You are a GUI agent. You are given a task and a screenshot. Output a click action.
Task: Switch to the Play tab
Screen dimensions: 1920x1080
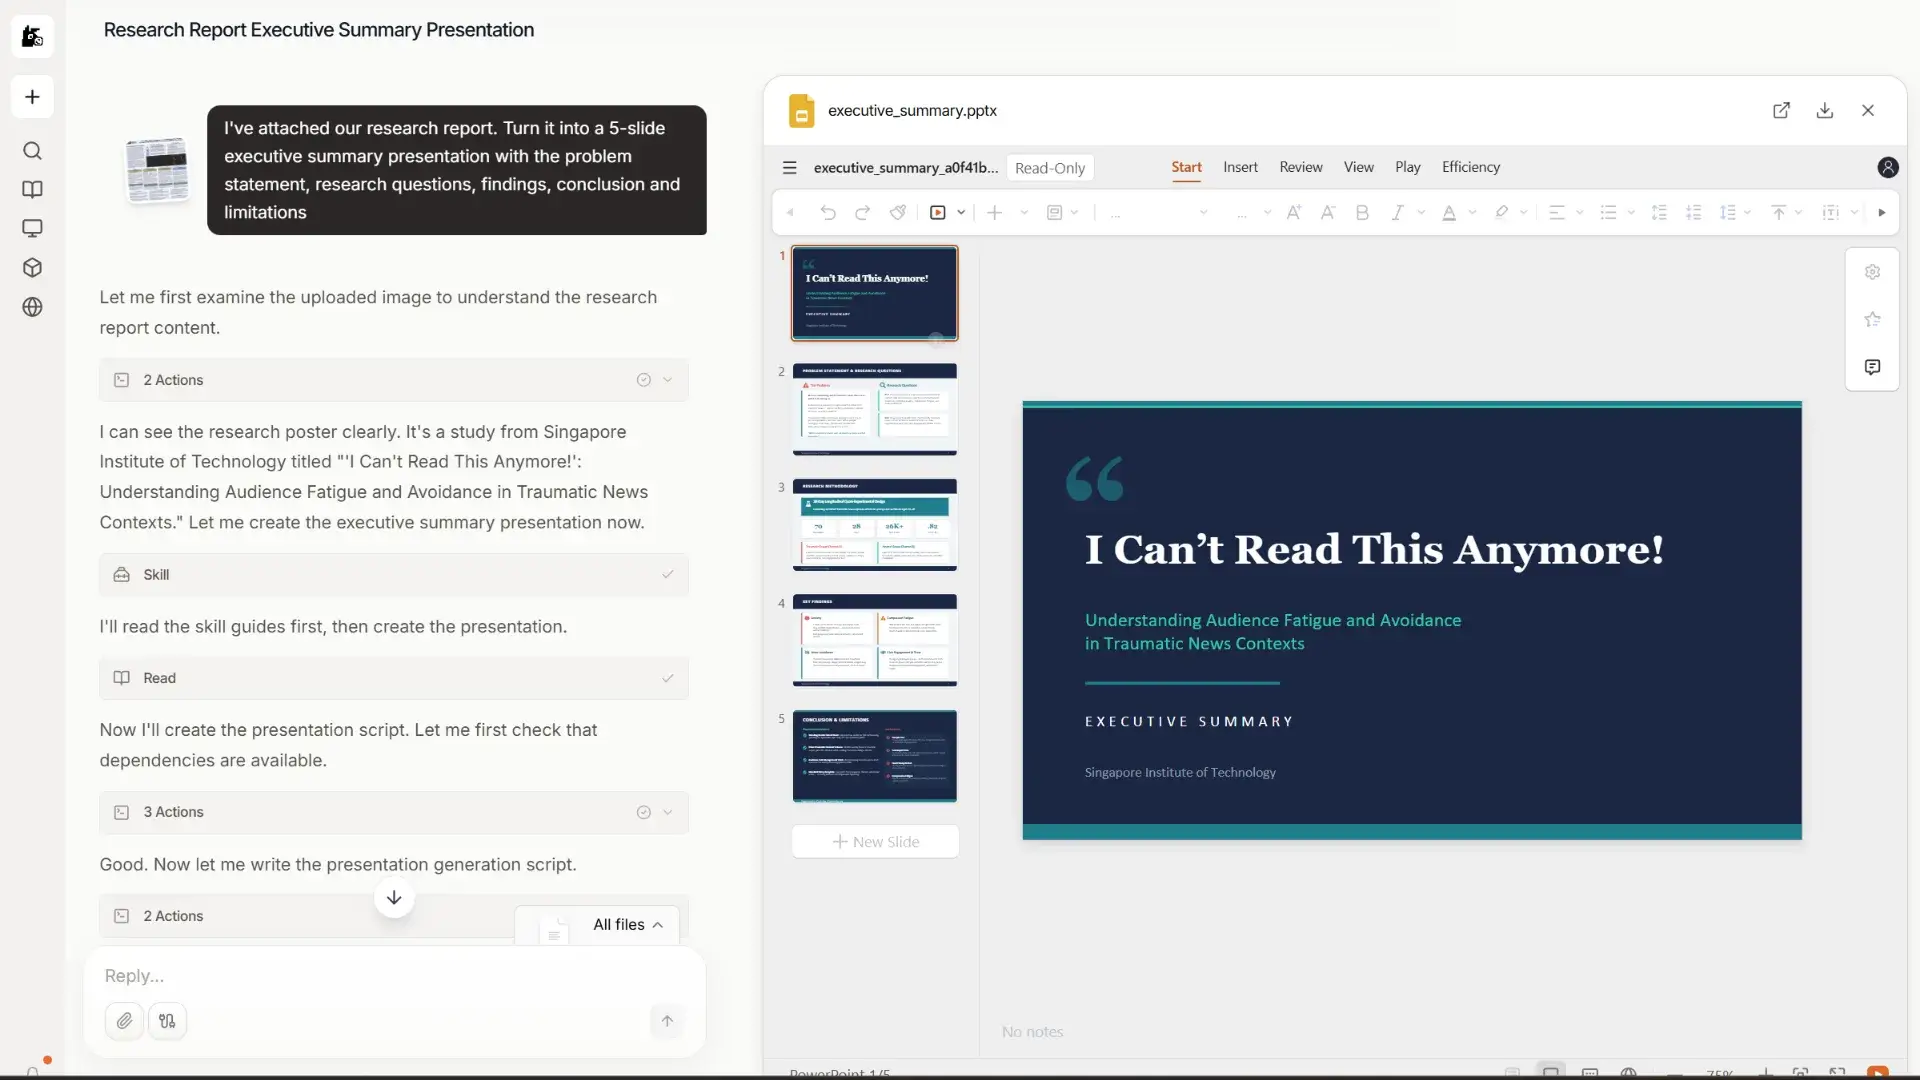[x=1407, y=168]
